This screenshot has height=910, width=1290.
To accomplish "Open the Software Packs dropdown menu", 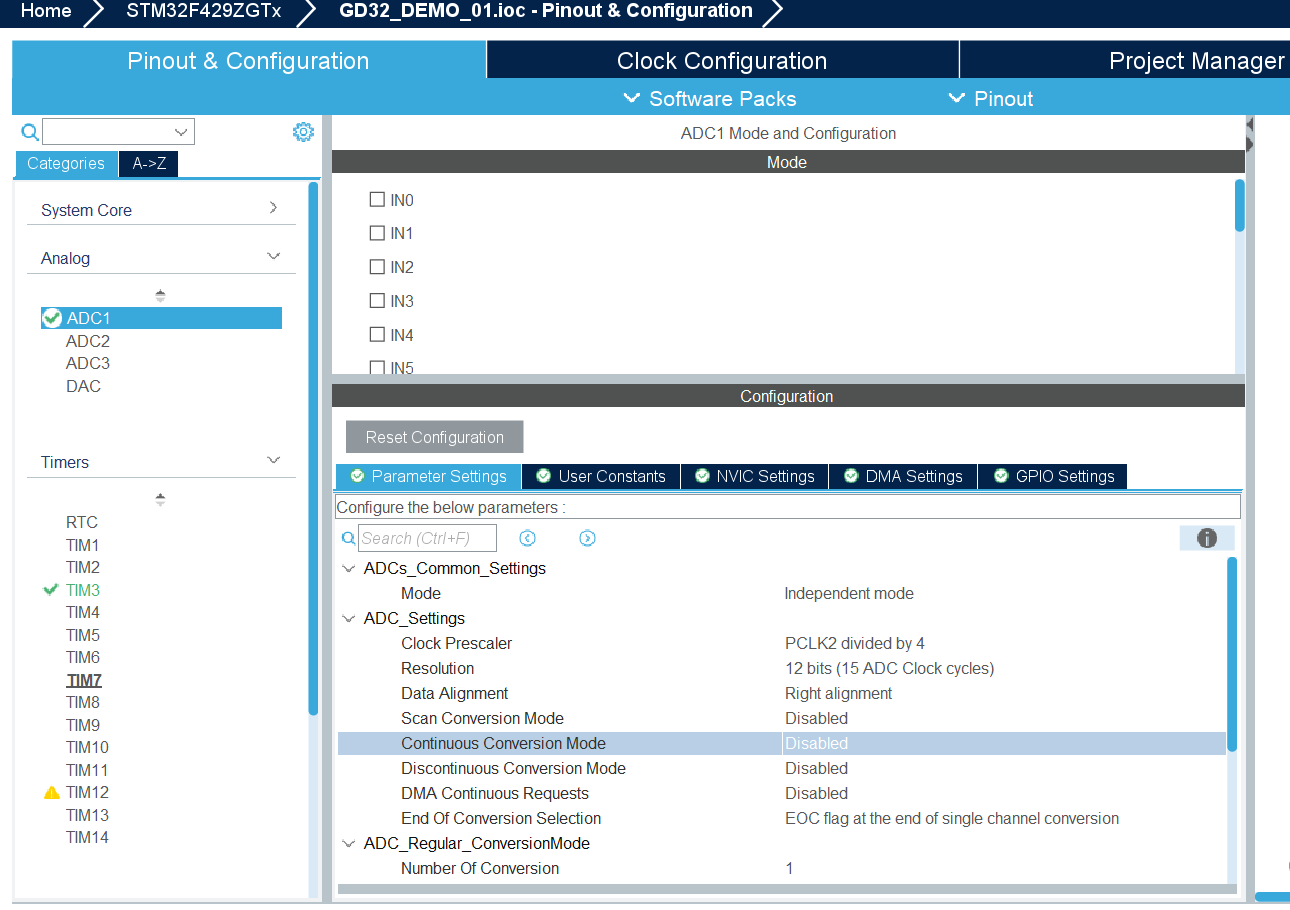I will coord(710,98).
